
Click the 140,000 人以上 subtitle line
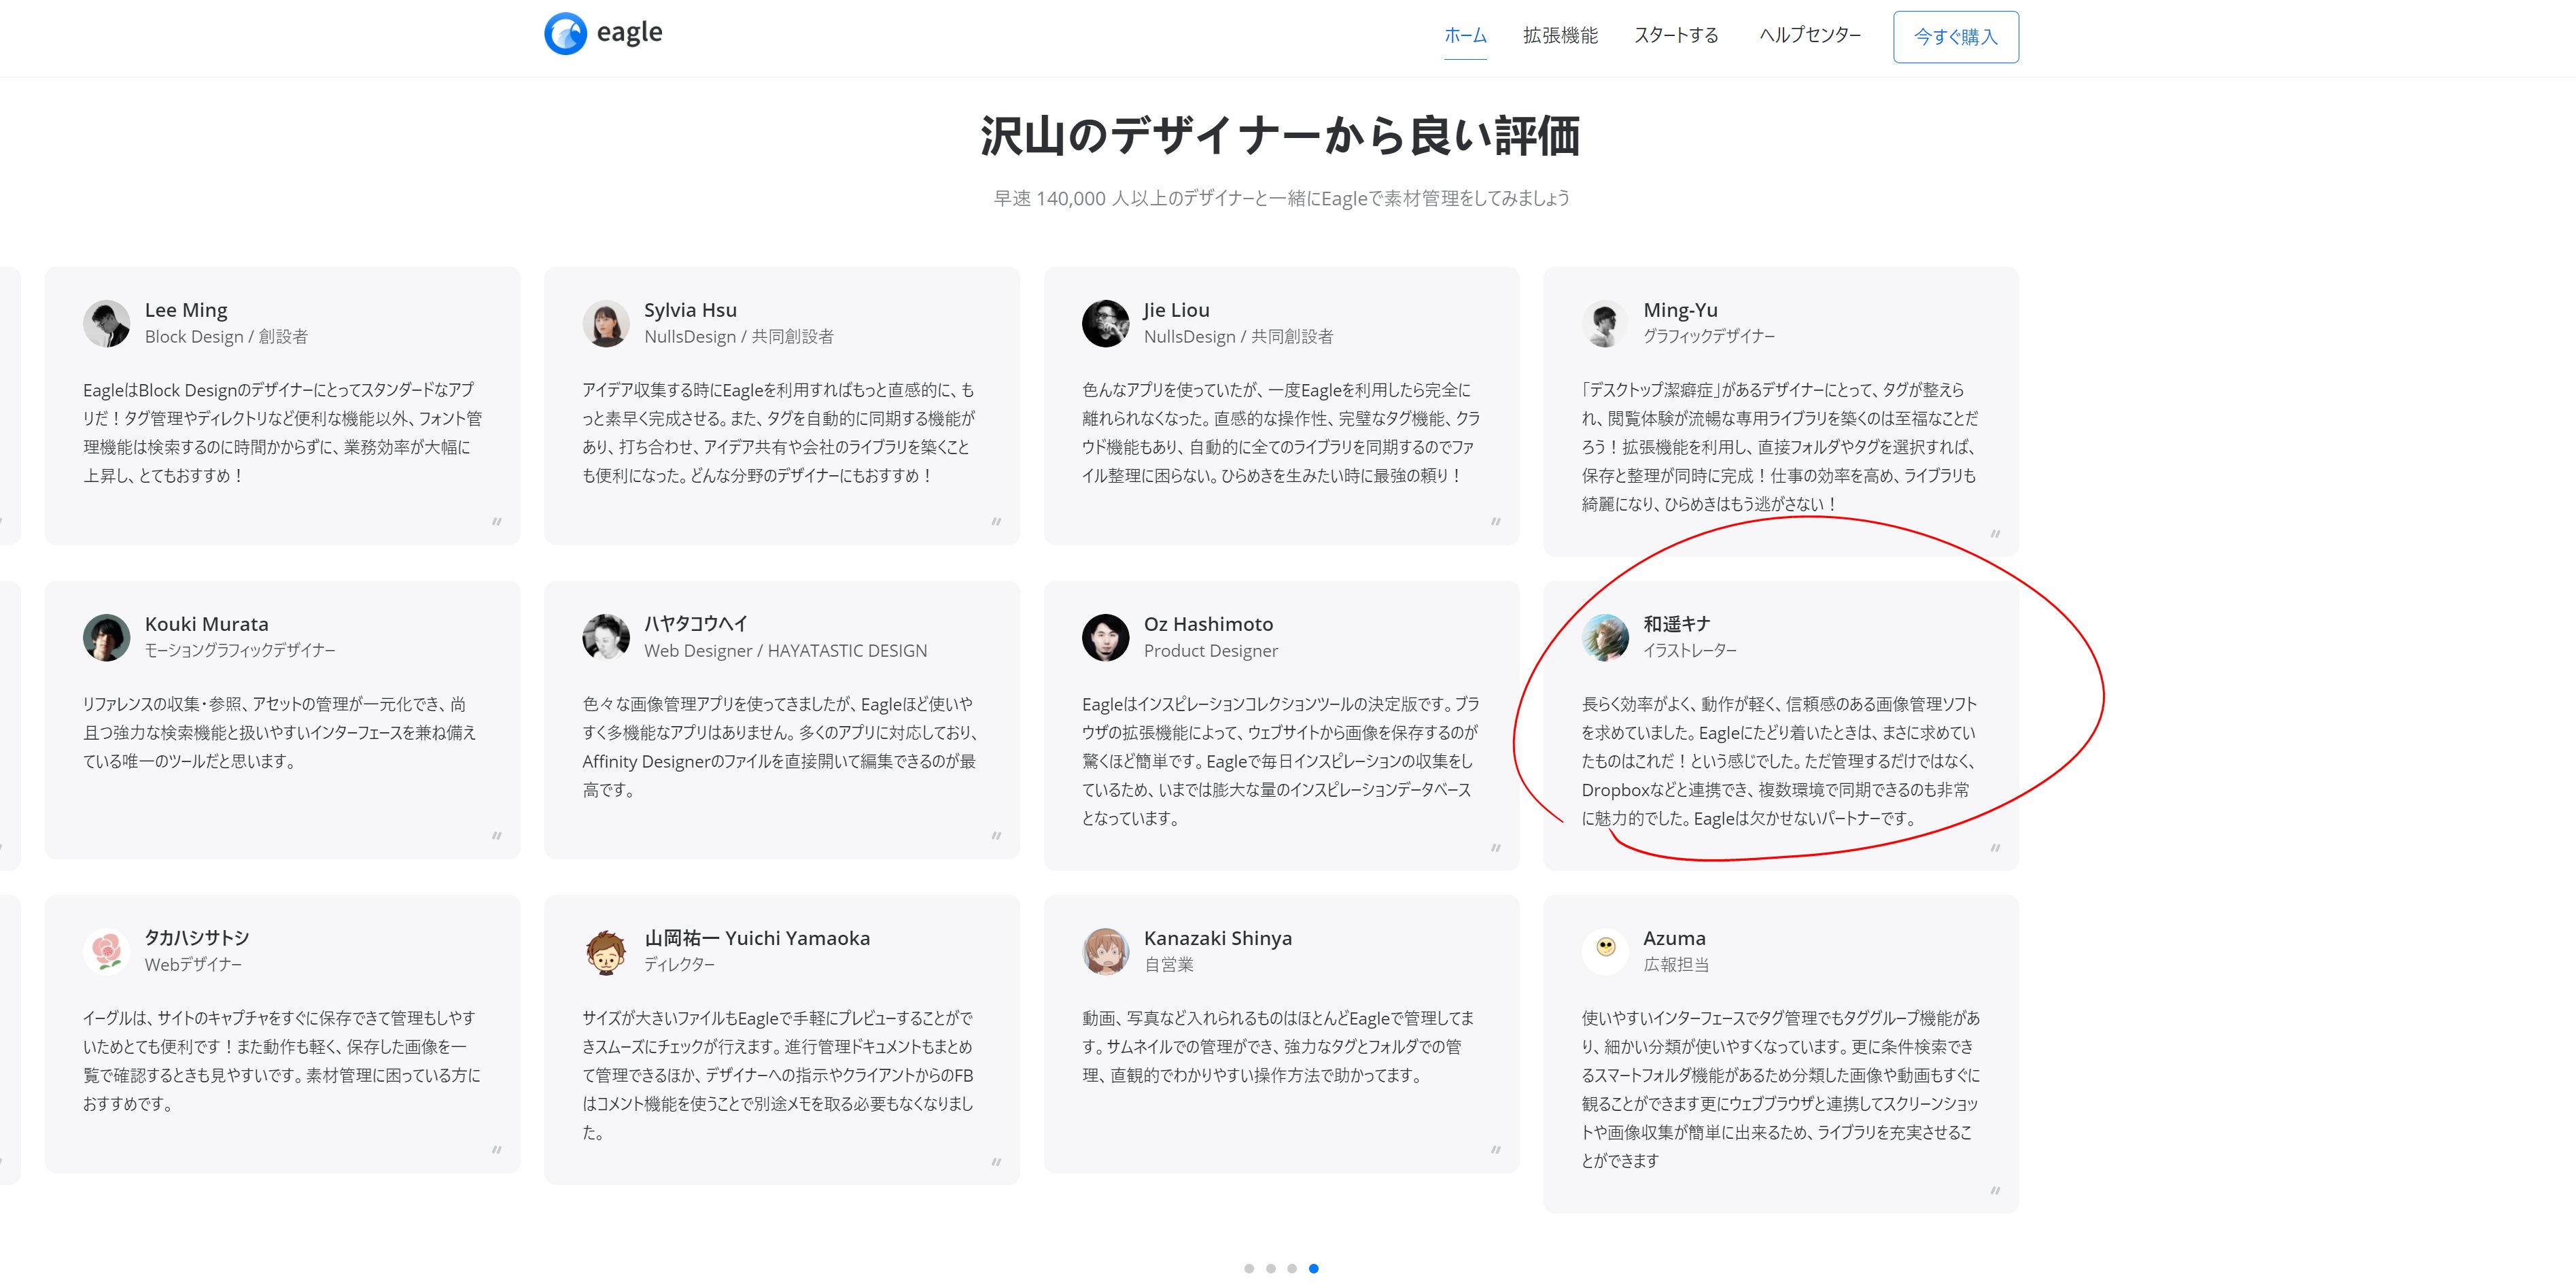(1281, 198)
